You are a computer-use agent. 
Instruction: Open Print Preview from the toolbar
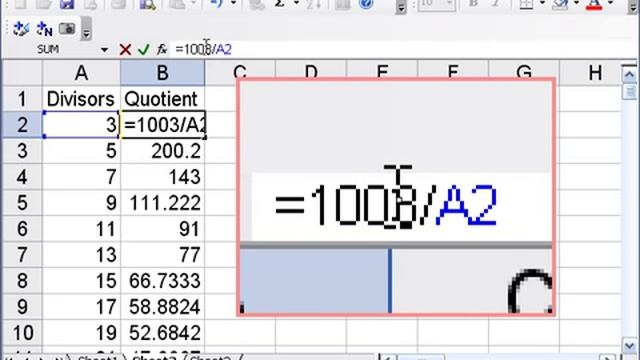(x=147, y=4)
